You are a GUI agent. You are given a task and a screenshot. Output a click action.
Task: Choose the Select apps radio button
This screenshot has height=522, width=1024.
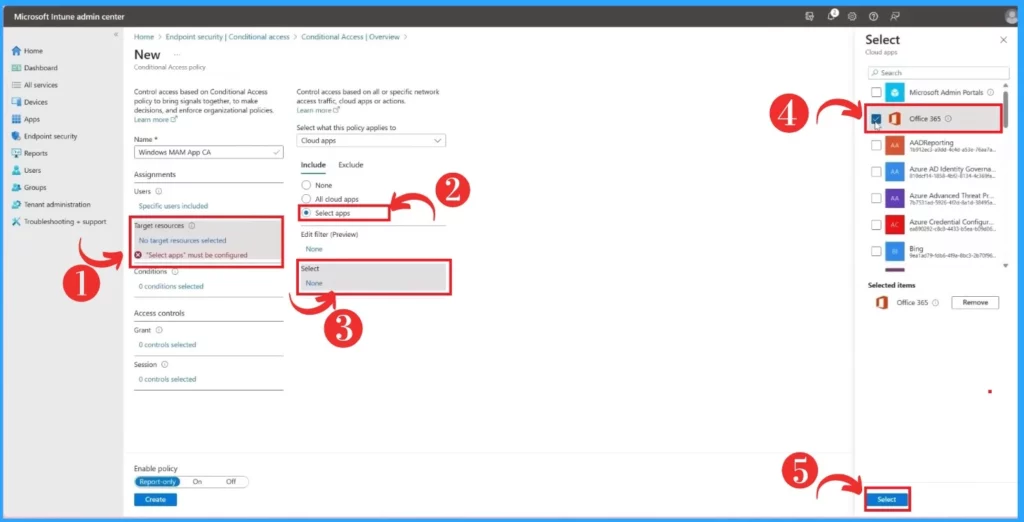[306, 212]
